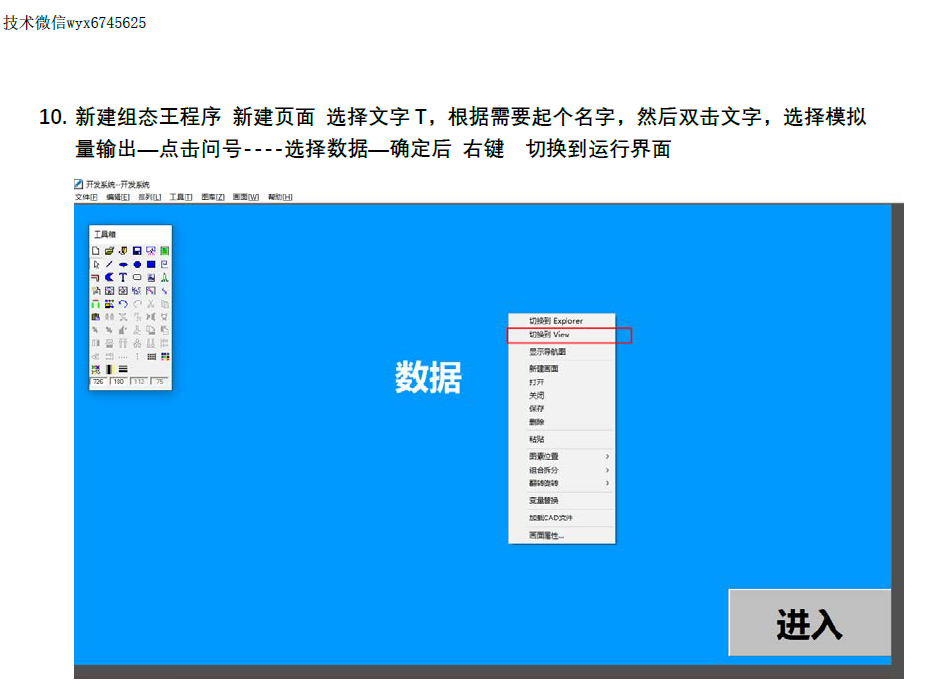Image resolution: width=934 pixels, height=684 pixels.
Task: Select the filled rectangle tool
Action: coord(151,264)
